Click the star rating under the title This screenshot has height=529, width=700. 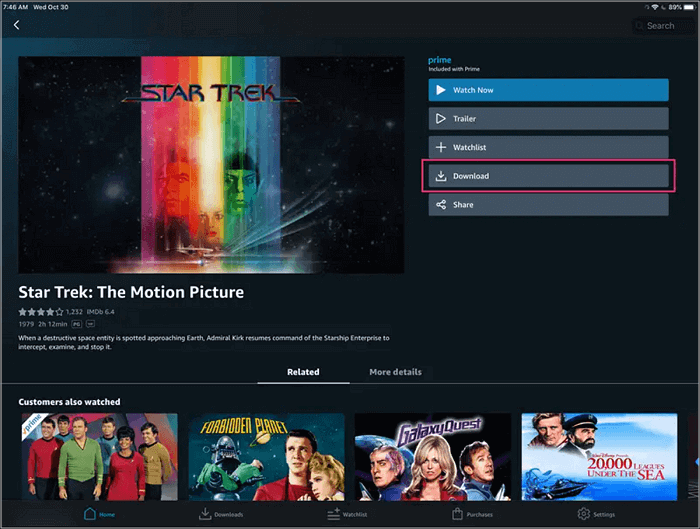pos(41,312)
